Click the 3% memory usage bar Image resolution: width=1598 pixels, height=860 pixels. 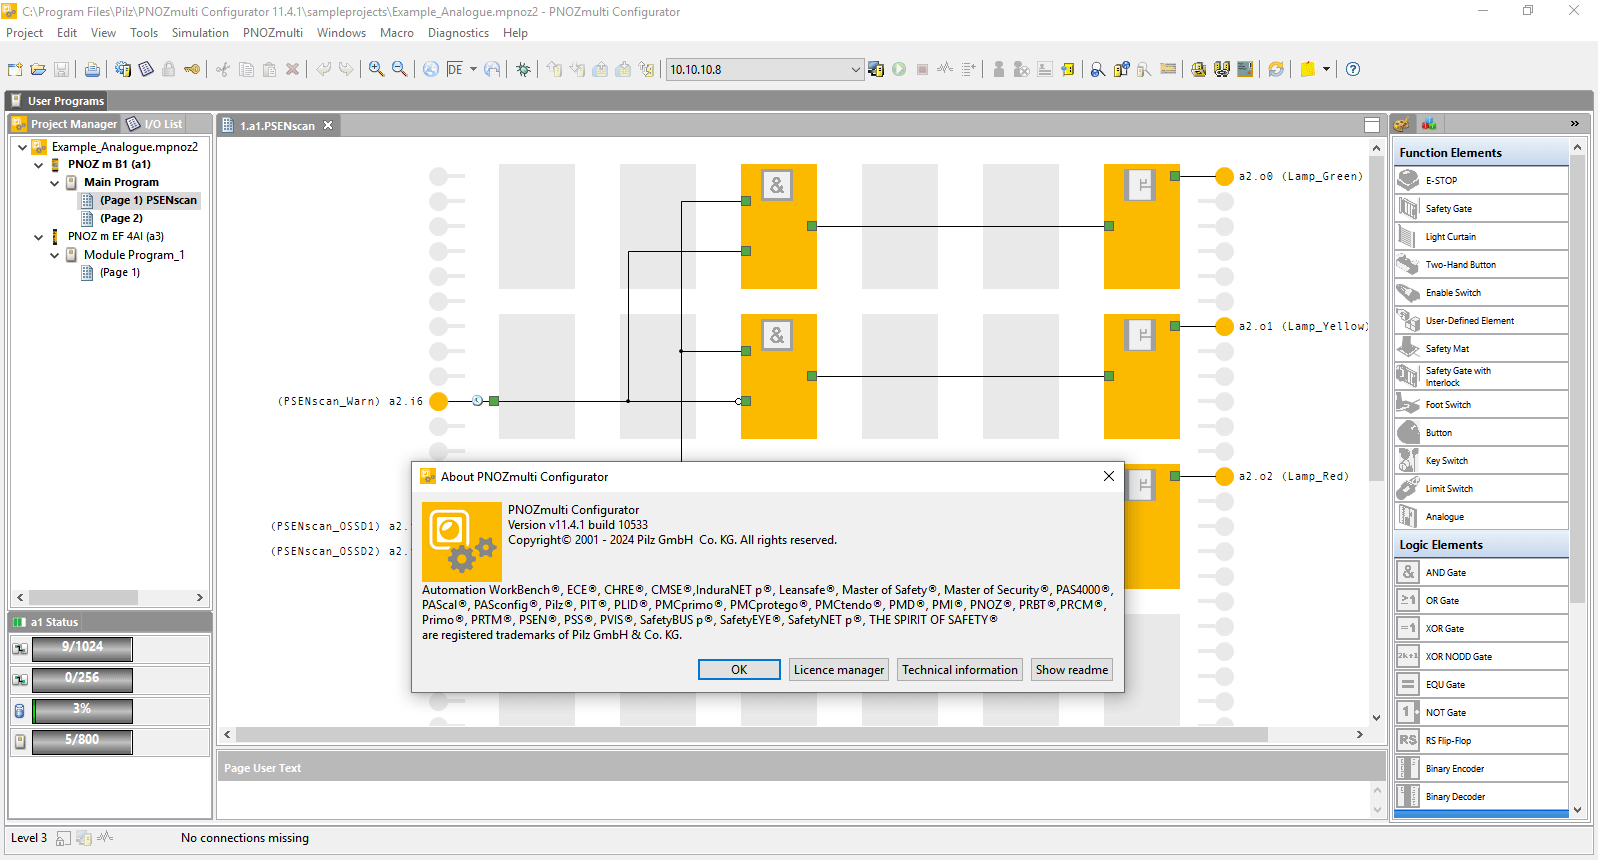point(82,710)
